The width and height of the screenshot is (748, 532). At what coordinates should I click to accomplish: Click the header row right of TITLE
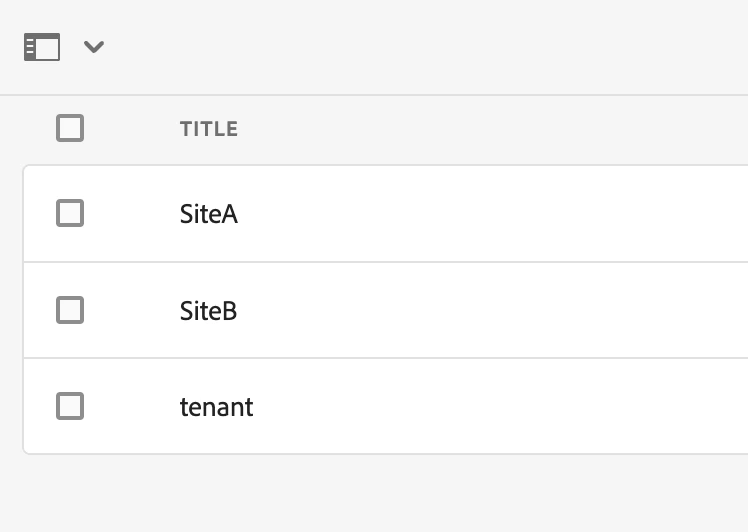coord(500,129)
